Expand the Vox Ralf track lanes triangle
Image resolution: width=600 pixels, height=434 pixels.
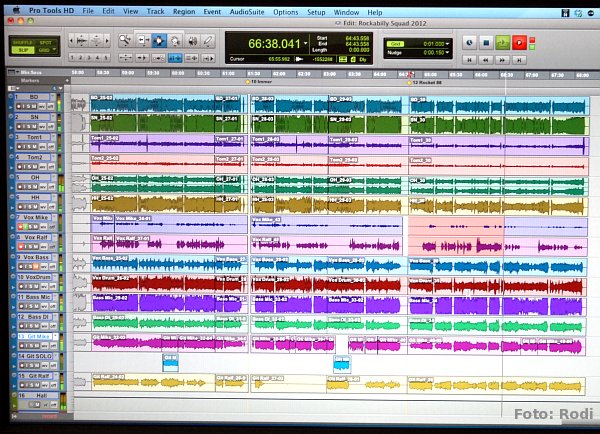[x=11, y=247]
